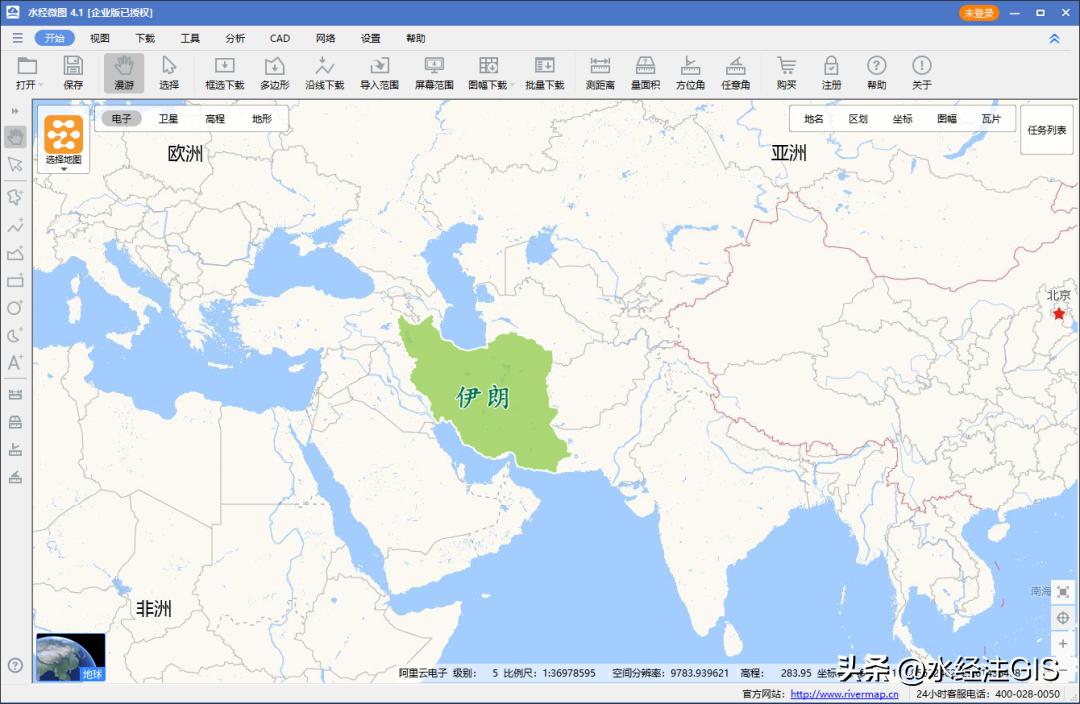
Task: Select the left sidebar pan hand tool
Action: click(15, 136)
